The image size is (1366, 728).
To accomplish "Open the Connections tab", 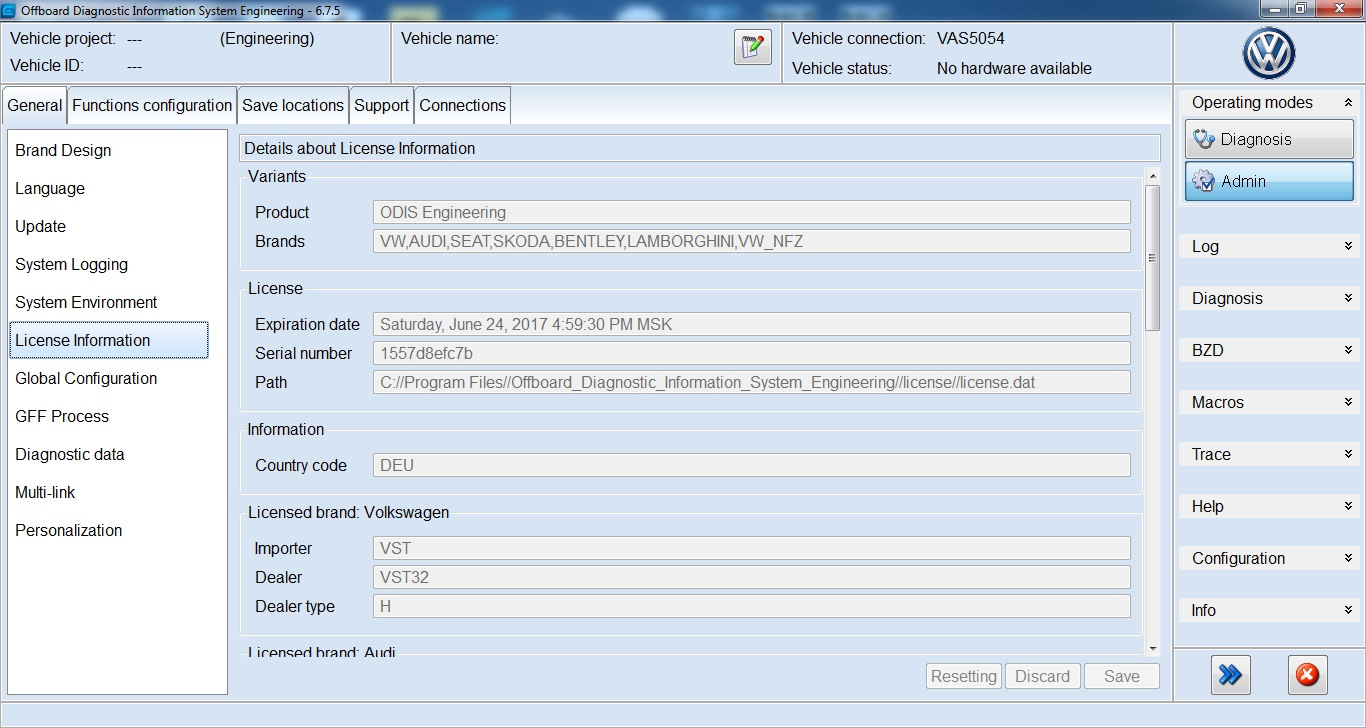I will coord(463,105).
